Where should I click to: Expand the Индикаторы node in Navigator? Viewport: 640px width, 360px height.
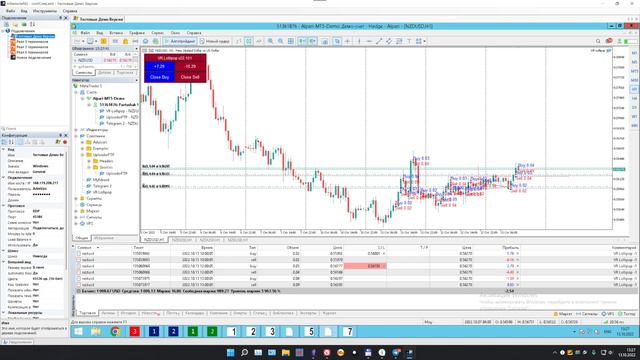[76, 130]
